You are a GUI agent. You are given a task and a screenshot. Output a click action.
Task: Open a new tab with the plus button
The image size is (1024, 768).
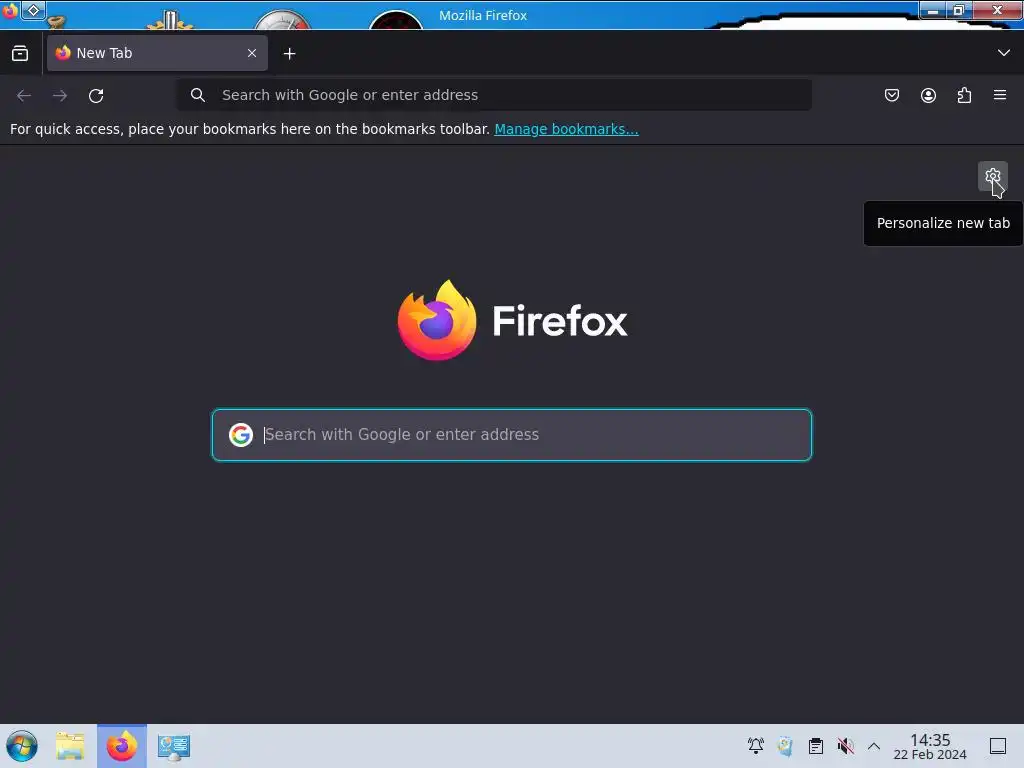[x=289, y=54]
